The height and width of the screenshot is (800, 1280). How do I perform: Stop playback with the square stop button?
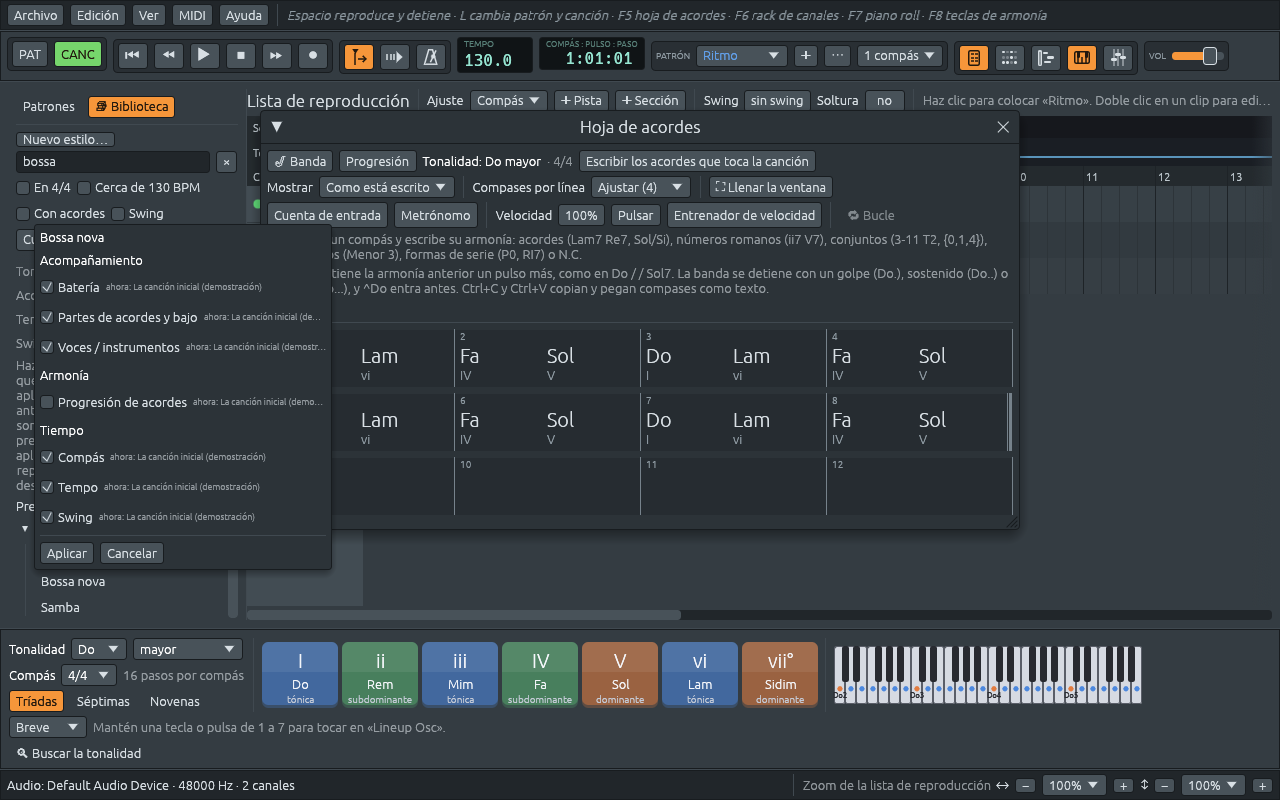pyautogui.click(x=240, y=56)
